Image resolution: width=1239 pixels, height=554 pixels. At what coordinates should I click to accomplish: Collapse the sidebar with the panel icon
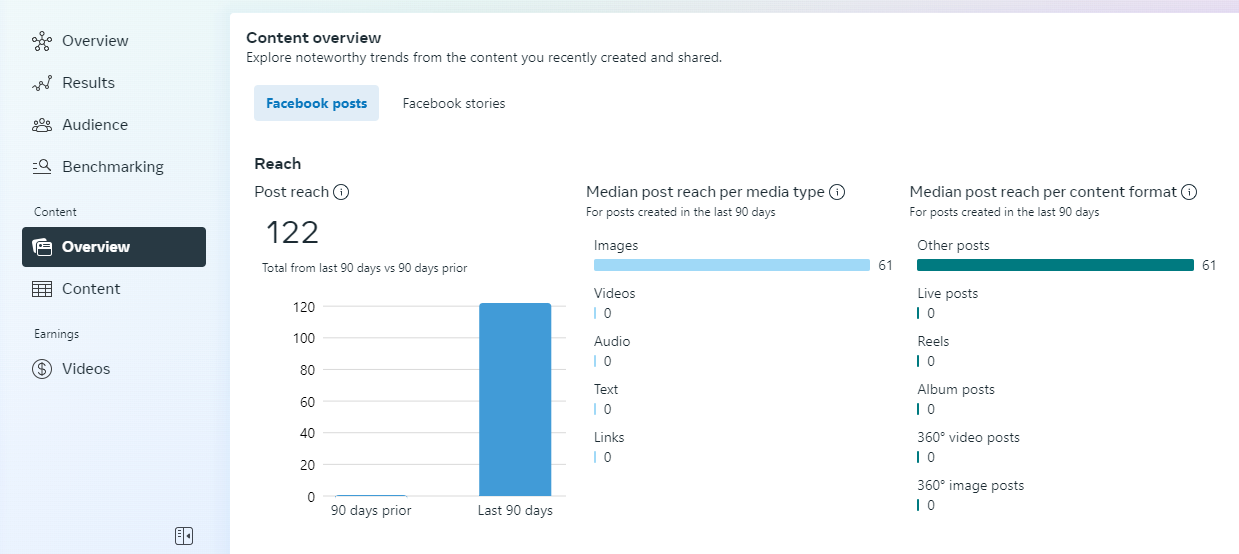(183, 536)
